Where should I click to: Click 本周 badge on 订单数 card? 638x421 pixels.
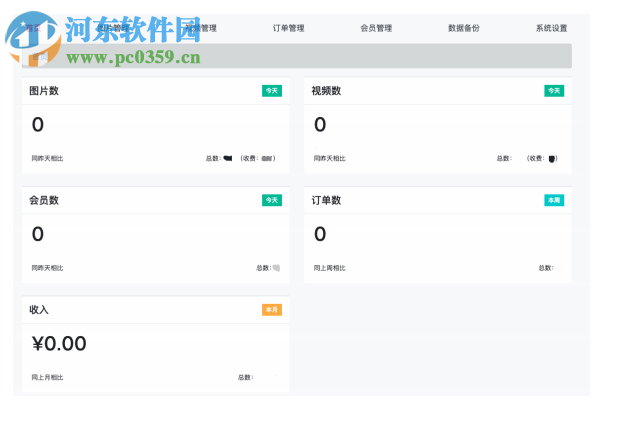point(554,200)
